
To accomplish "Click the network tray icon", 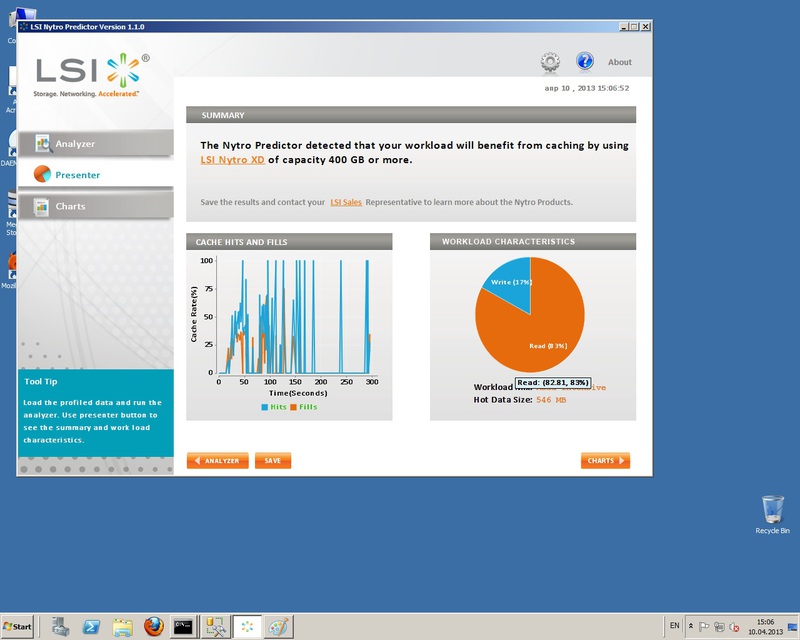I will pos(719,626).
